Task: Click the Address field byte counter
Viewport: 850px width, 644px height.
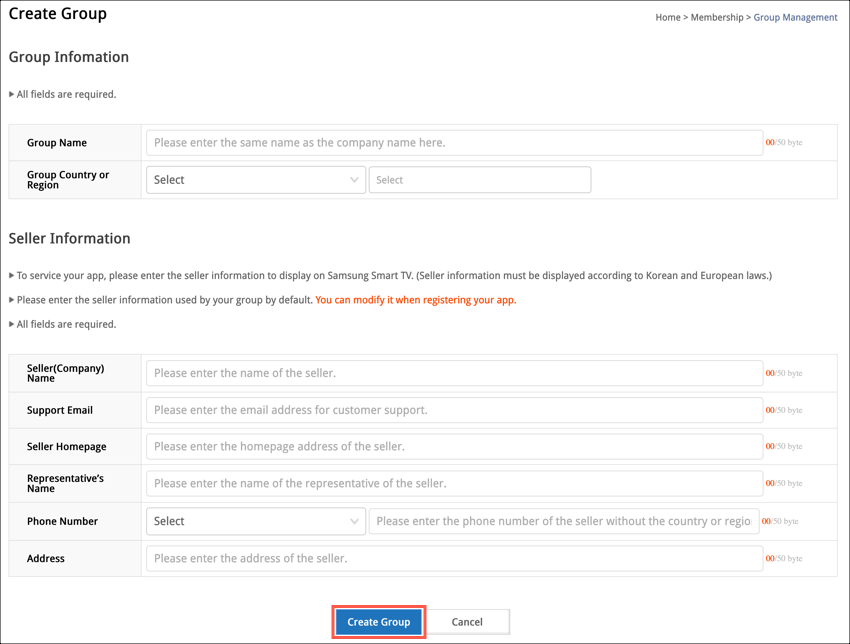Action: pyautogui.click(x=784, y=558)
